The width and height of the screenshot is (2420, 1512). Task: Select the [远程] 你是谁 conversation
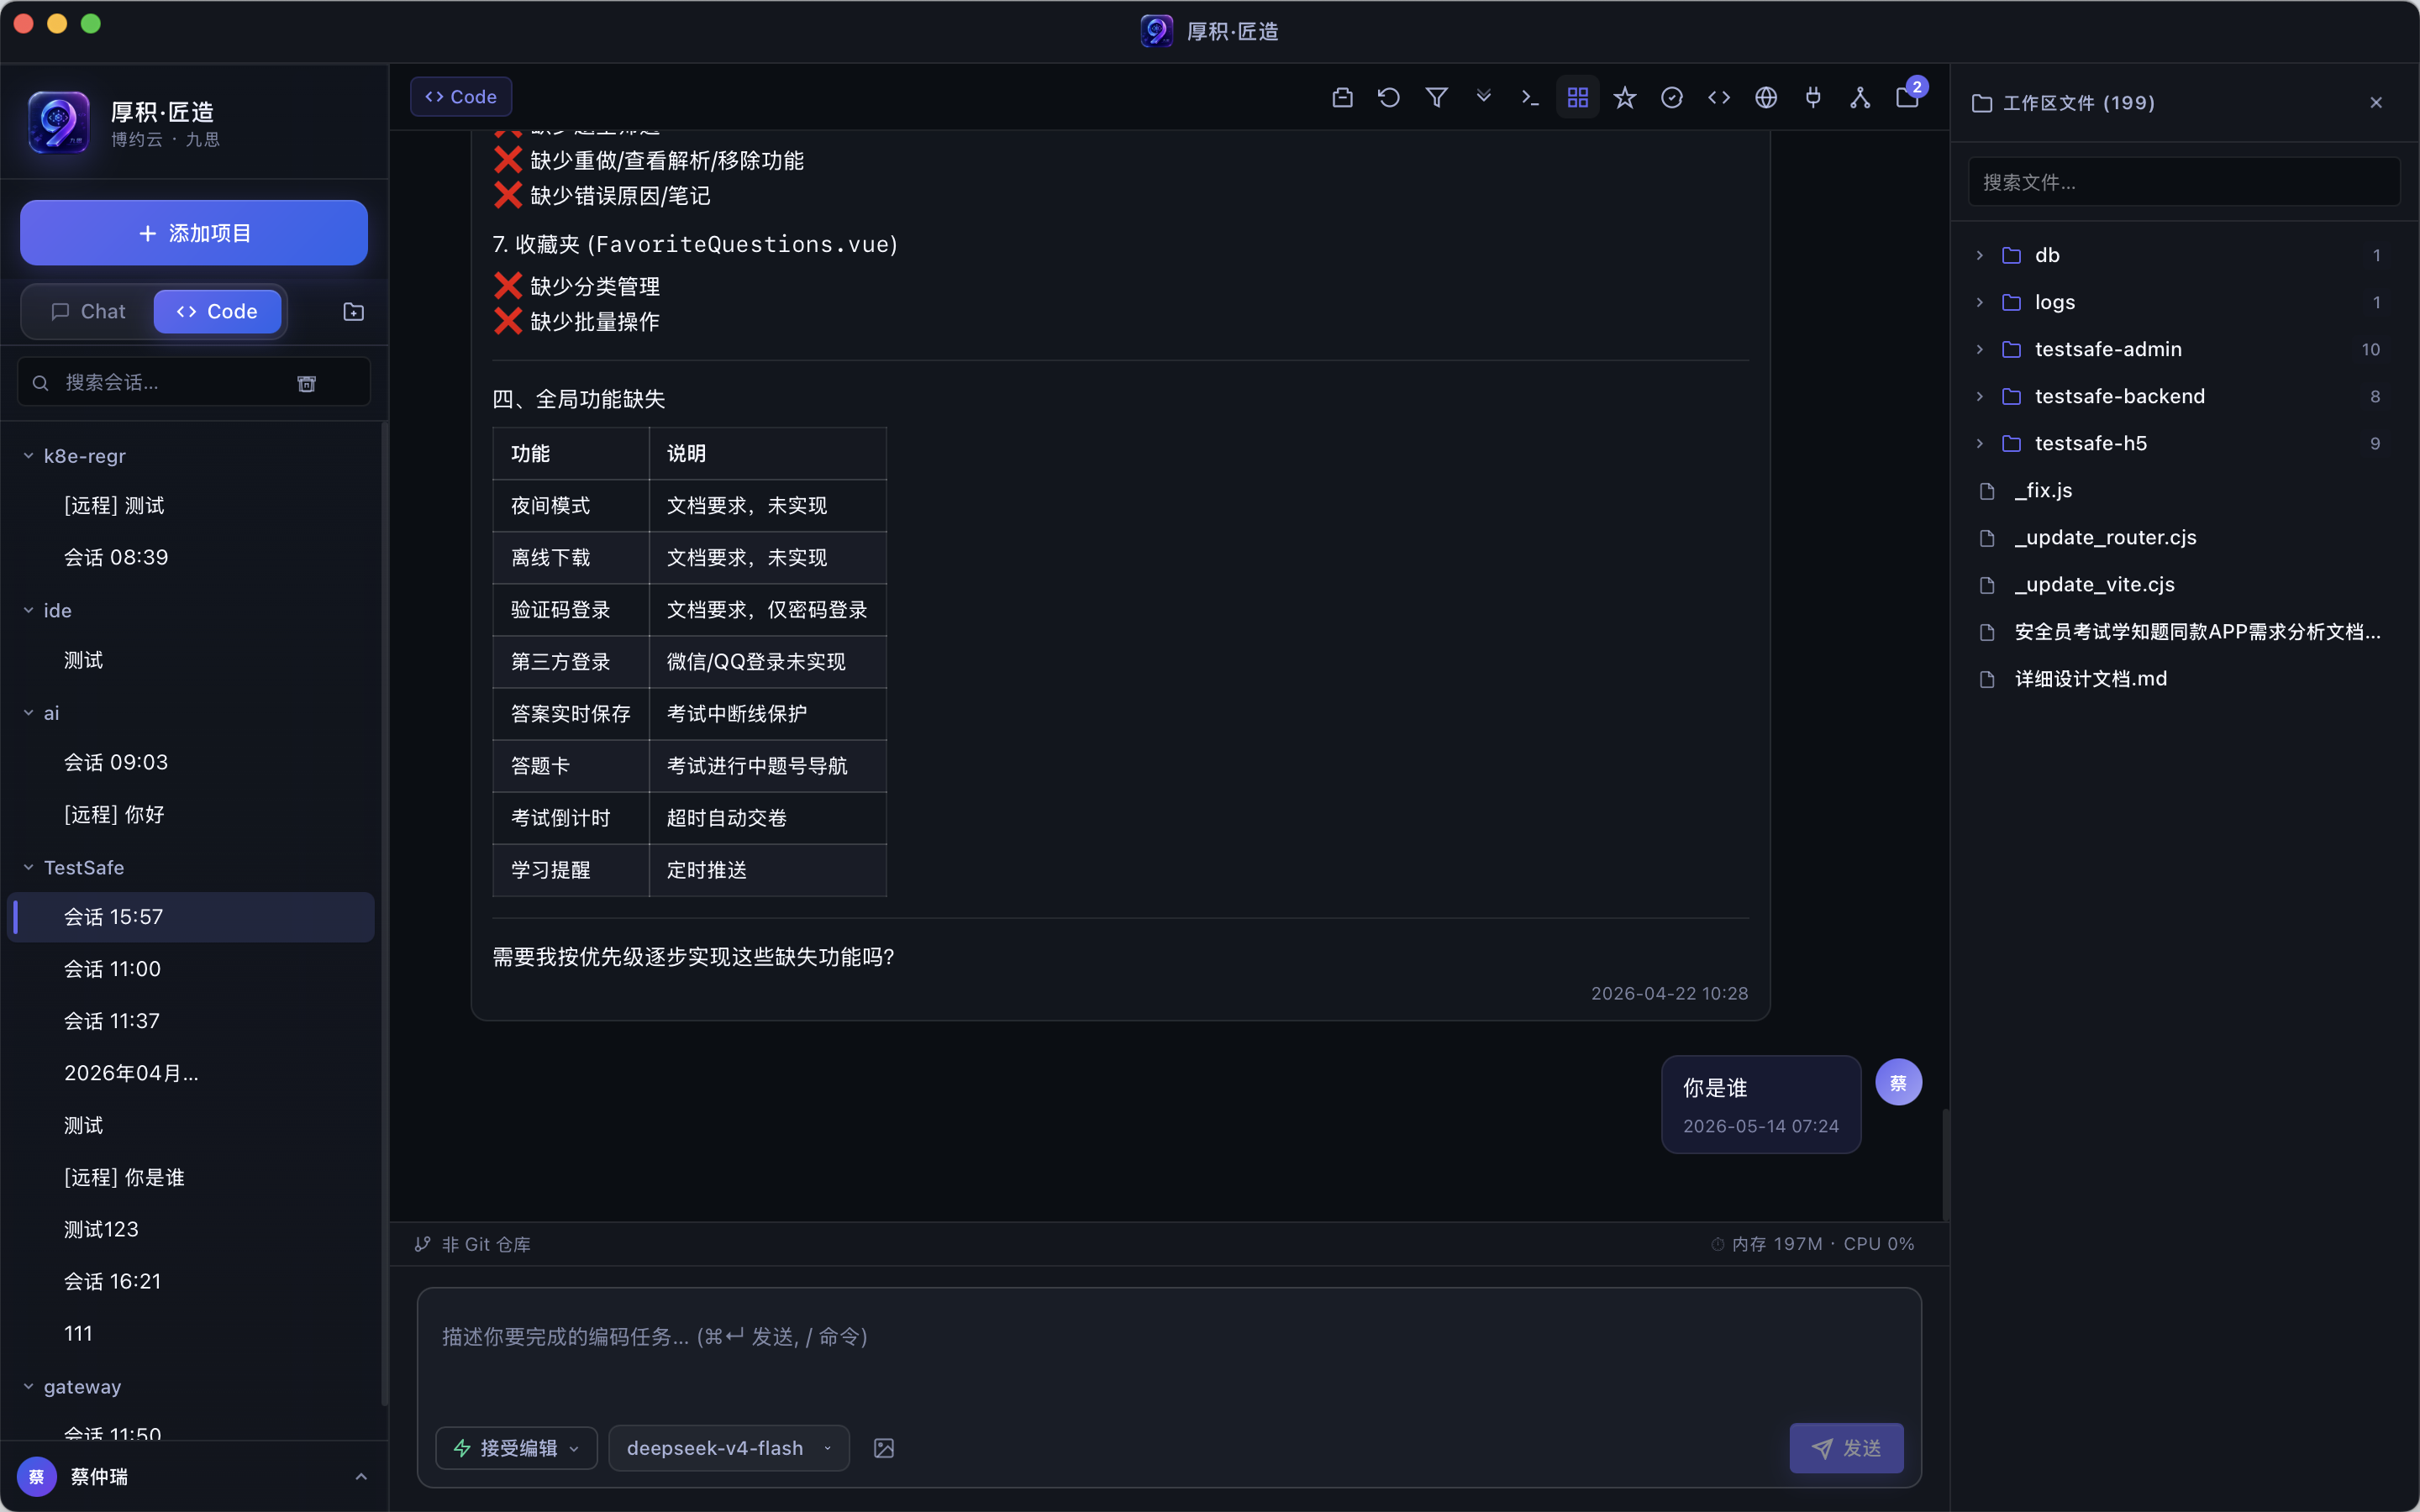(192, 1178)
